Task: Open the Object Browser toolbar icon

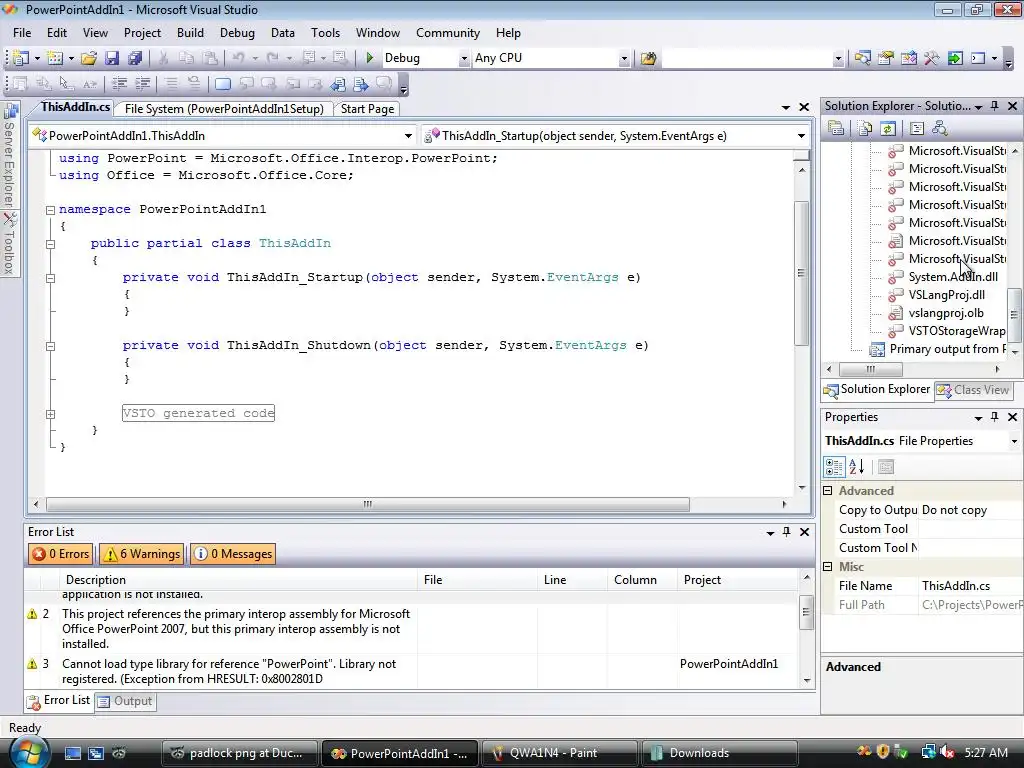Action: coord(908,58)
